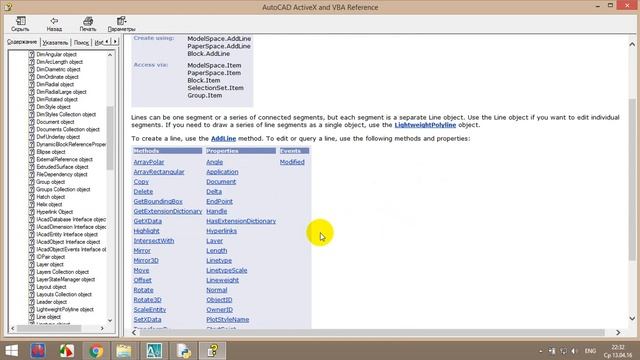640x360 pixels.
Task: Open the GetXData method link
Action: (x=147, y=221)
